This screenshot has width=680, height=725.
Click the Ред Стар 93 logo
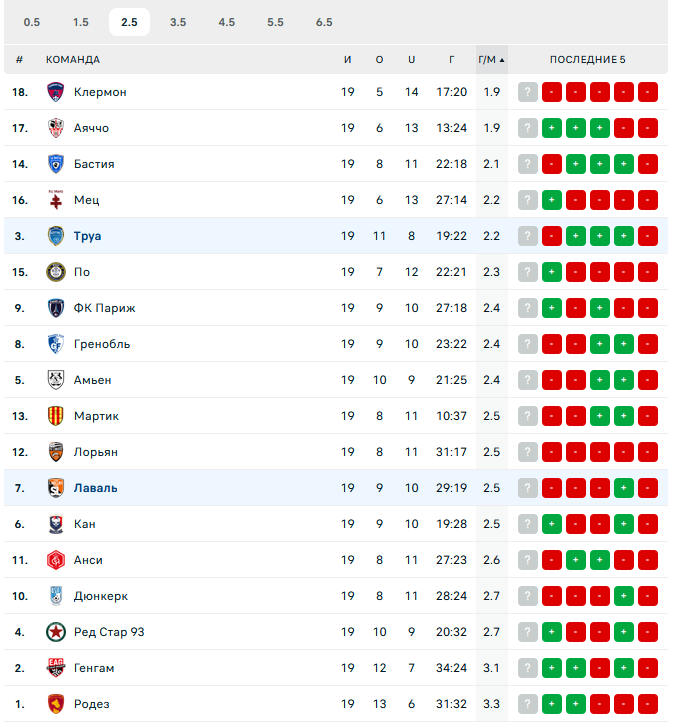[x=56, y=632]
